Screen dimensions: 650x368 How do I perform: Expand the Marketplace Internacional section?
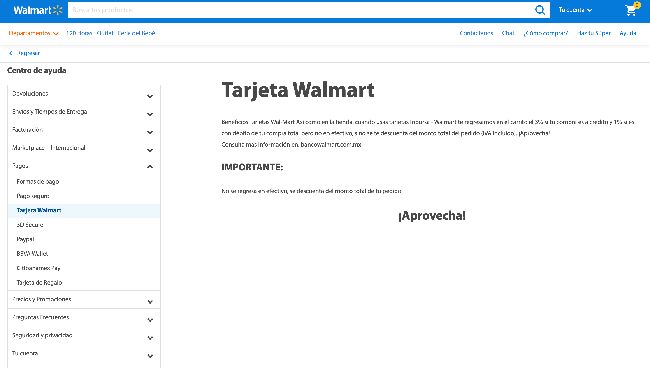point(84,148)
